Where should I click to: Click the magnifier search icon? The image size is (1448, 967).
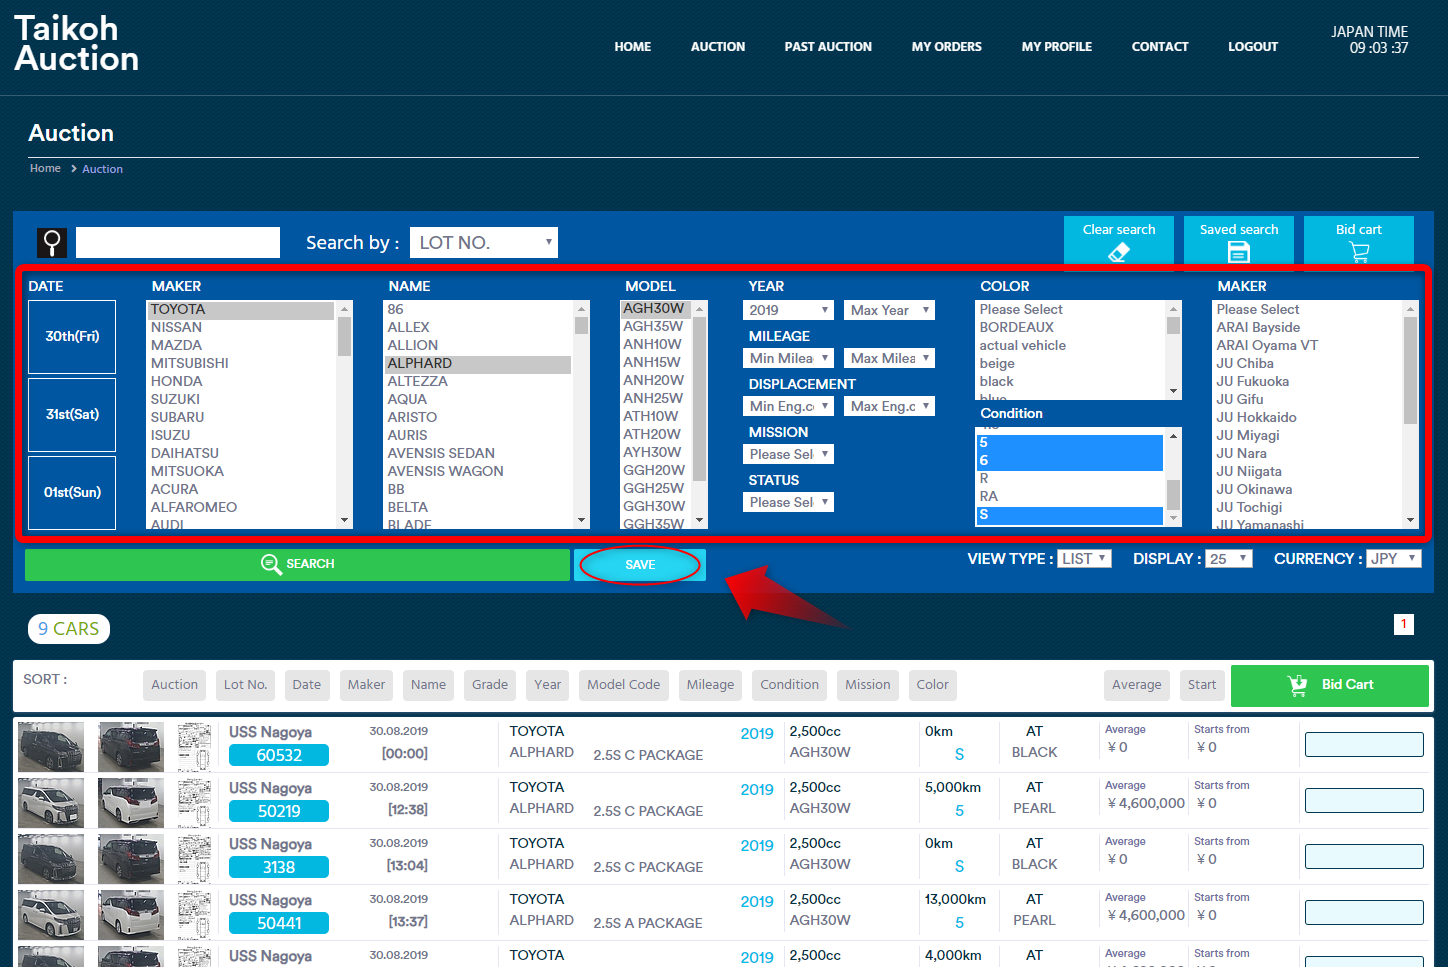tap(52, 242)
